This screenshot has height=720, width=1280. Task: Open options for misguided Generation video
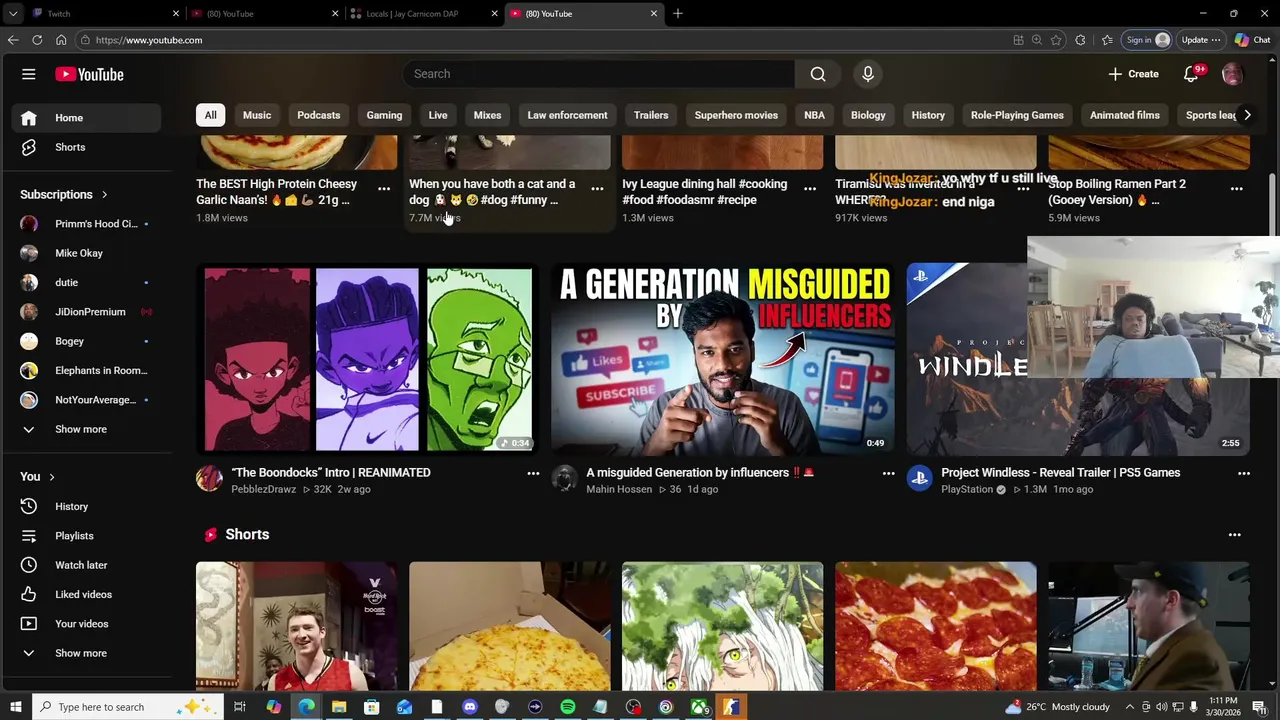point(888,473)
